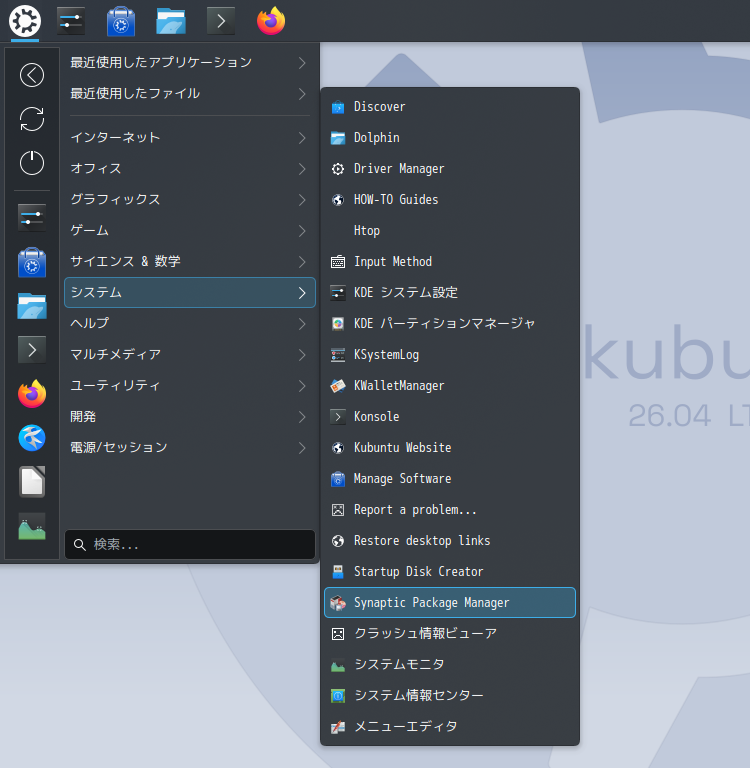
Task: Click the Startup Disk Creator icon
Action: [338, 572]
